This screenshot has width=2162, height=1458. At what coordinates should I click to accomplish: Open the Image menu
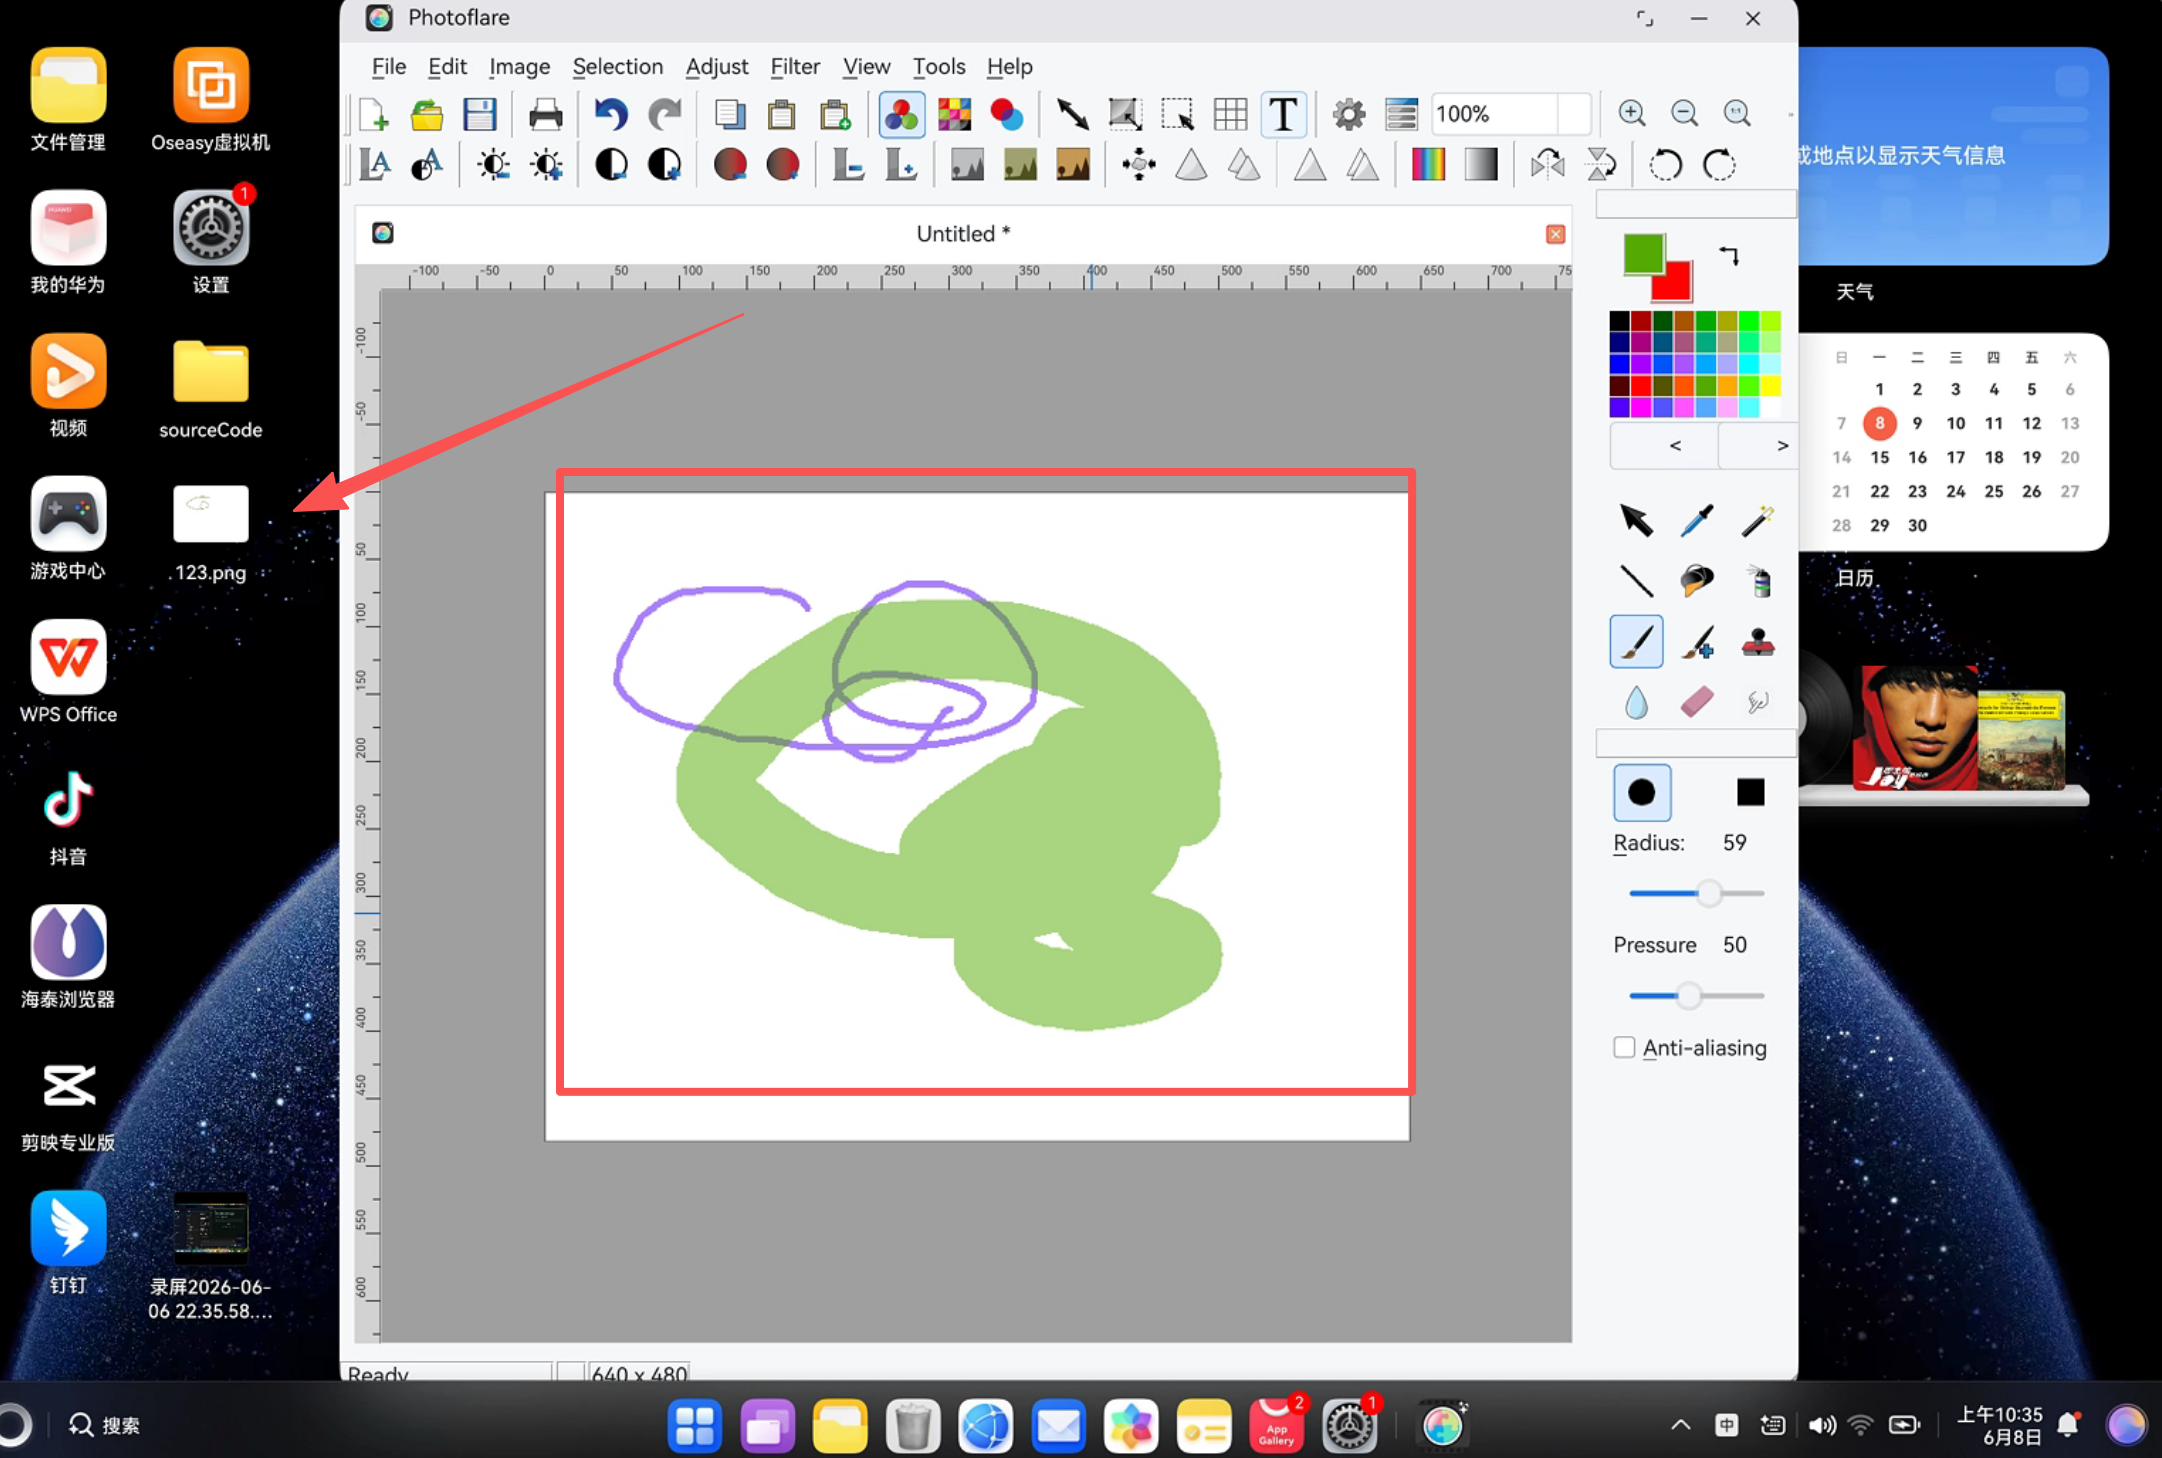519,67
